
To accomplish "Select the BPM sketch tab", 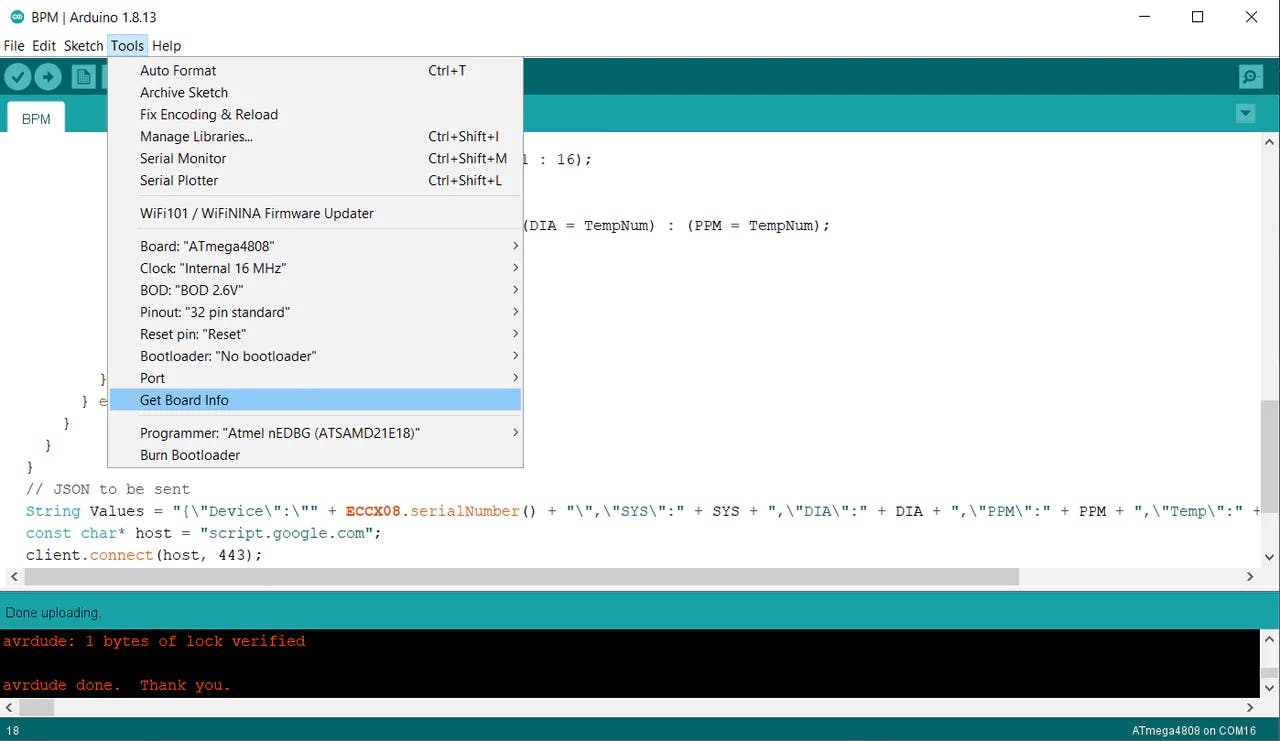I will point(36,118).
